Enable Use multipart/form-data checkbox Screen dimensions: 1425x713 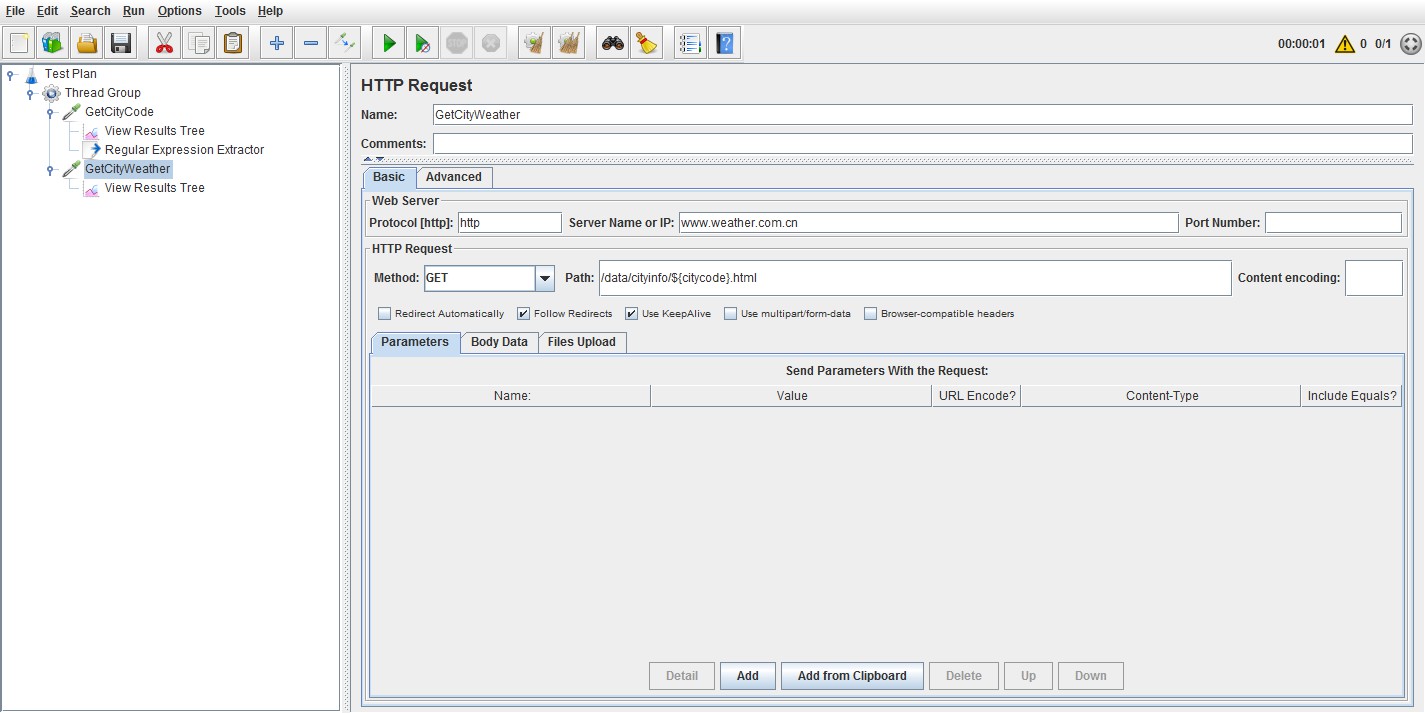coord(731,314)
